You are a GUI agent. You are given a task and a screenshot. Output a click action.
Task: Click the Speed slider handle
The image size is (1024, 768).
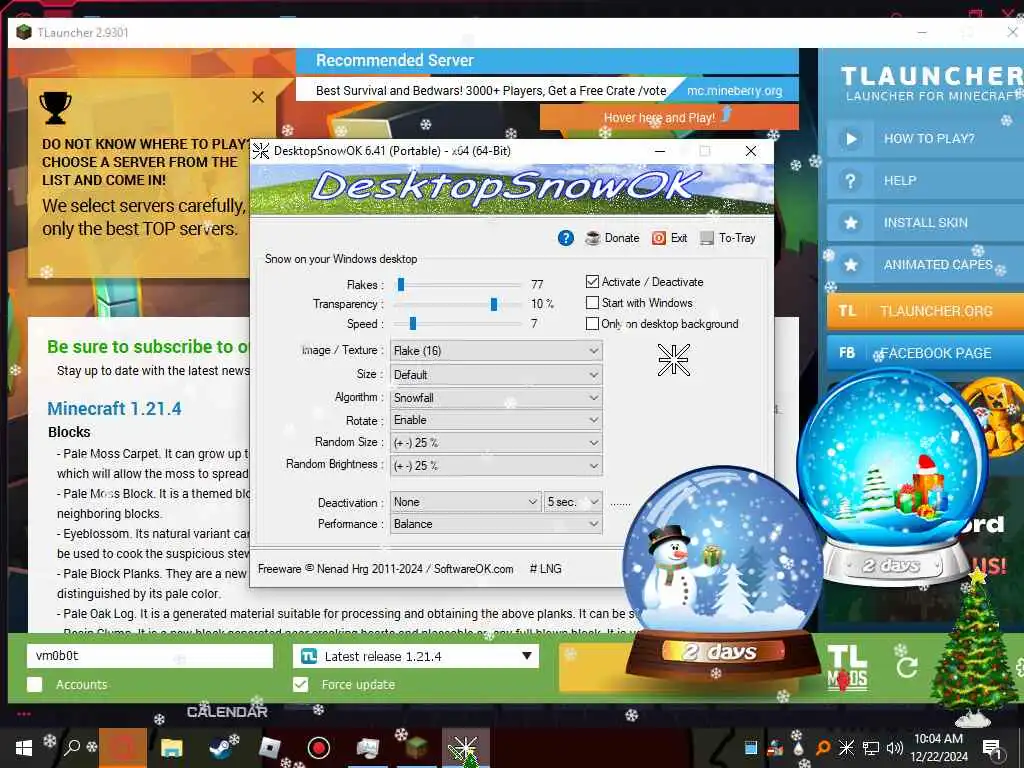click(x=413, y=323)
